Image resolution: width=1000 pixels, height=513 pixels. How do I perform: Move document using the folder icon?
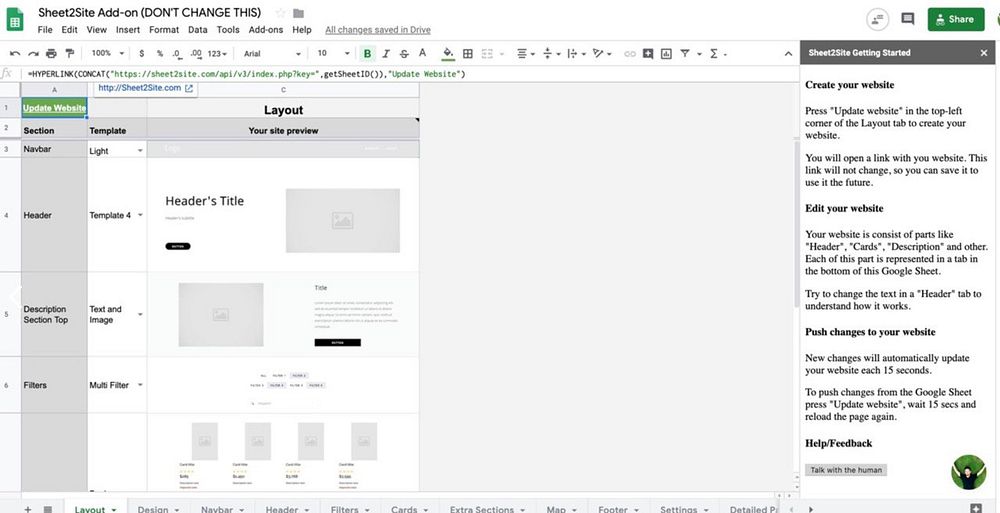(x=298, y=13)
